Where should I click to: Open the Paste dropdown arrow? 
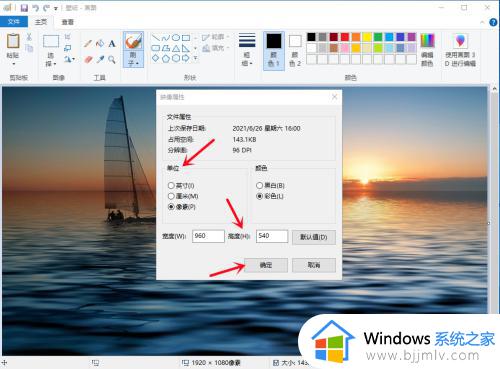(x=14, y=64)
